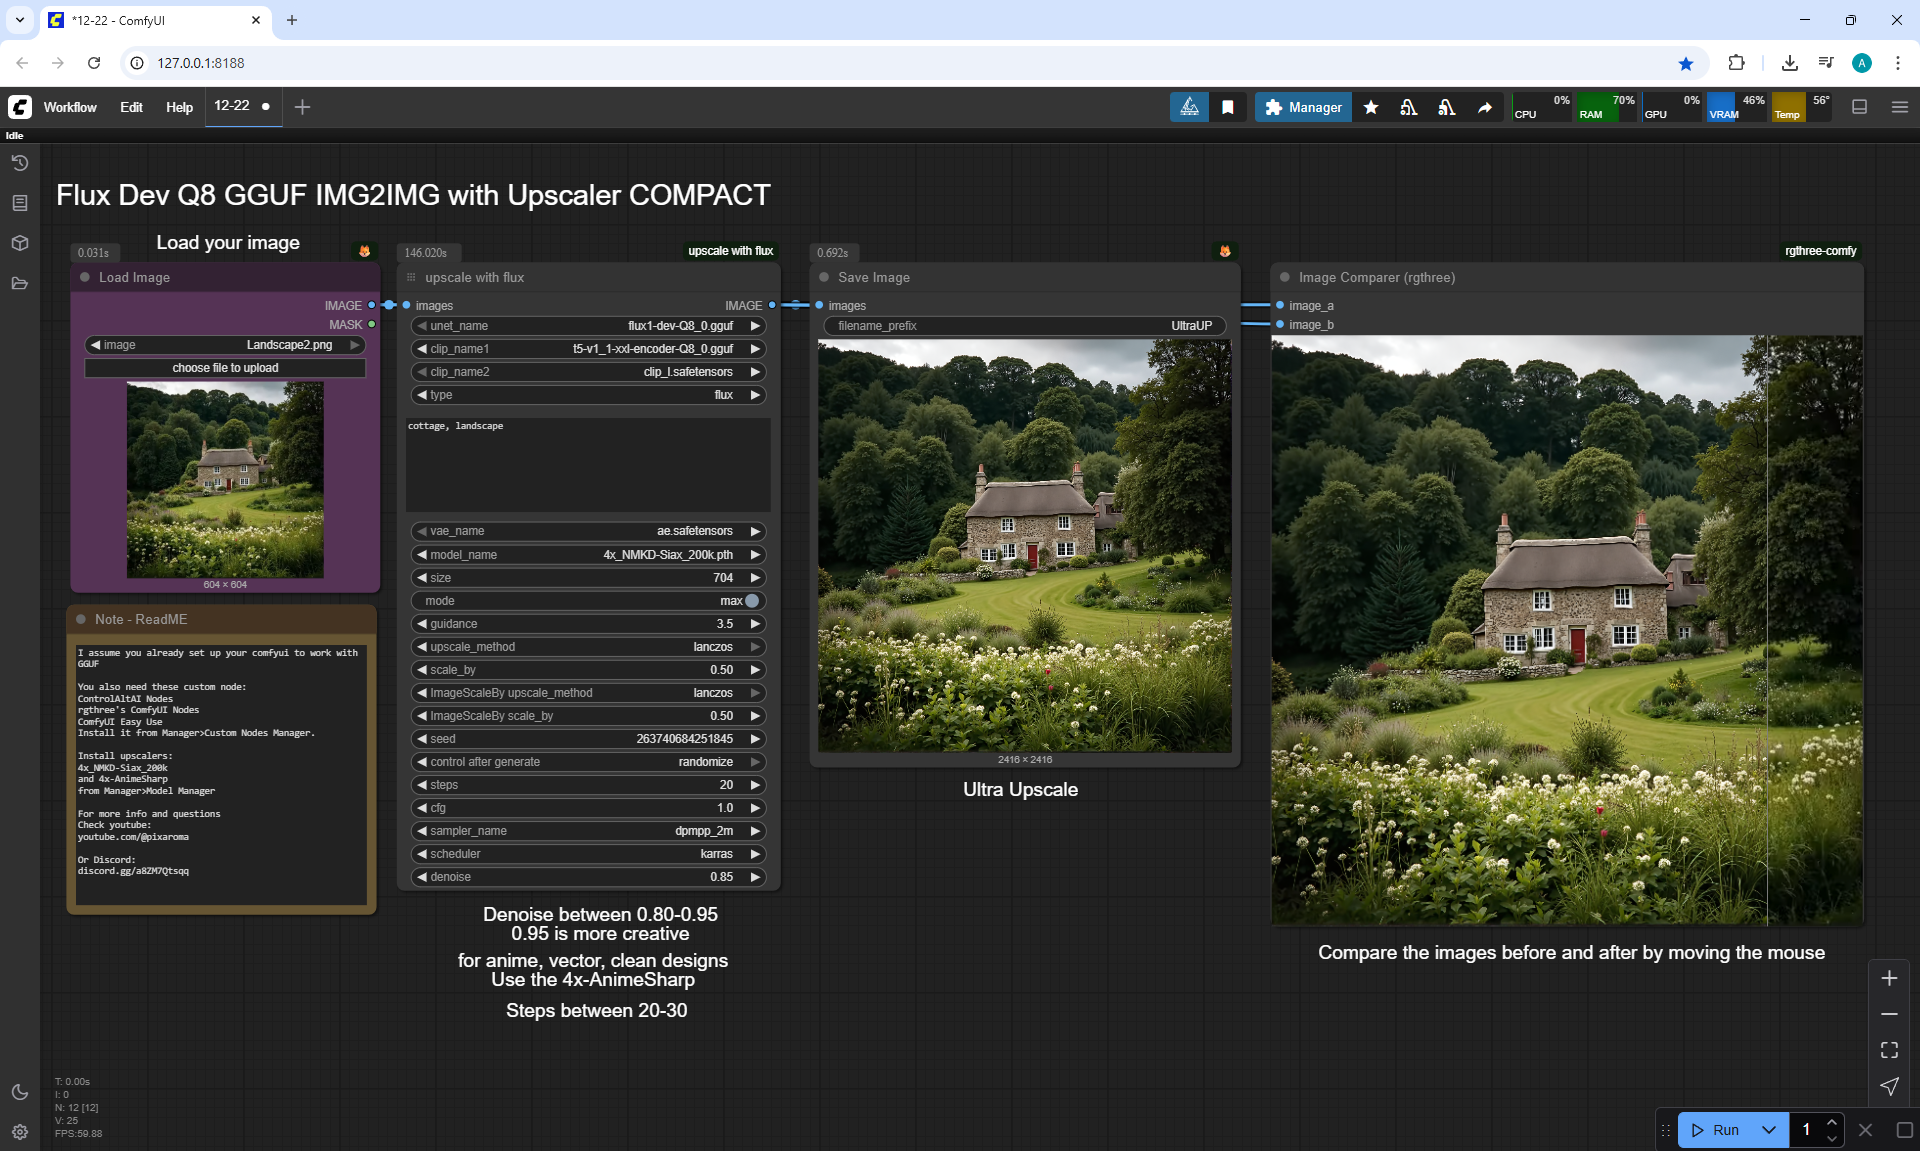1920x1151 pixels.
Task: Toggle the Save Image node collapse dot
Action: pyautogui.click(x=824, y=277)
